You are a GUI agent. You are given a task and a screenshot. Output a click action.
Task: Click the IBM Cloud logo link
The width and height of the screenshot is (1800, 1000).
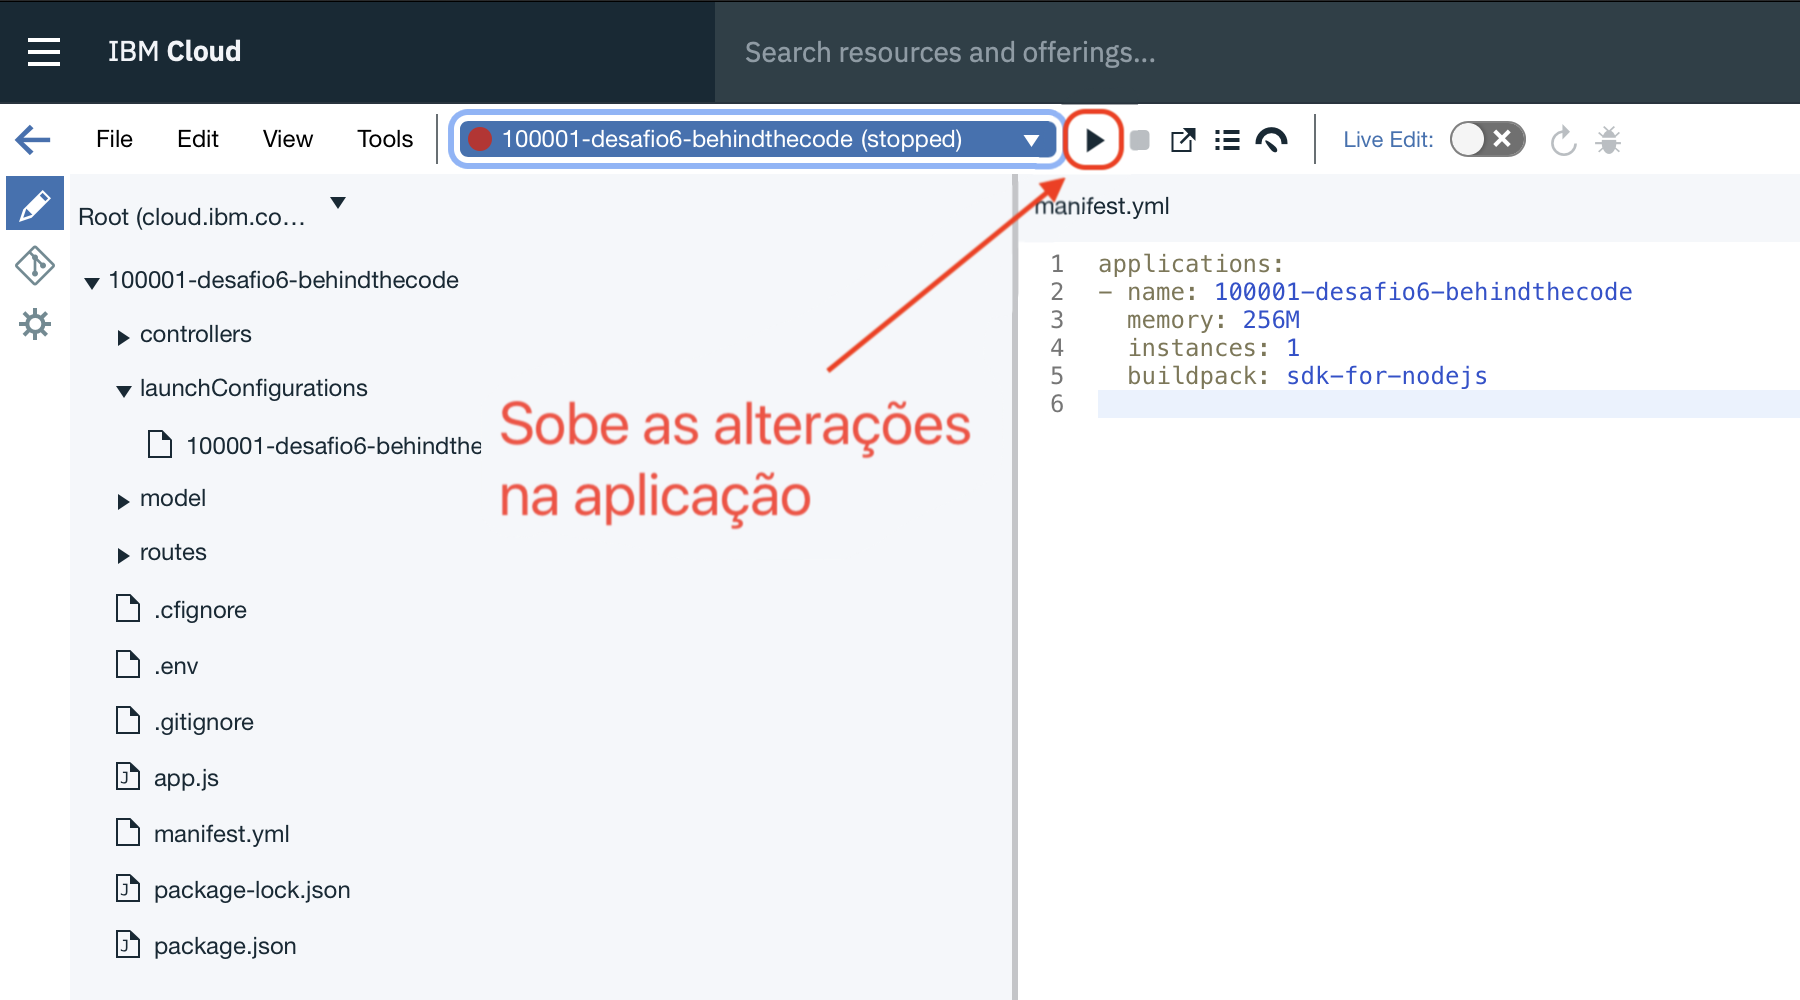[174, 51]
